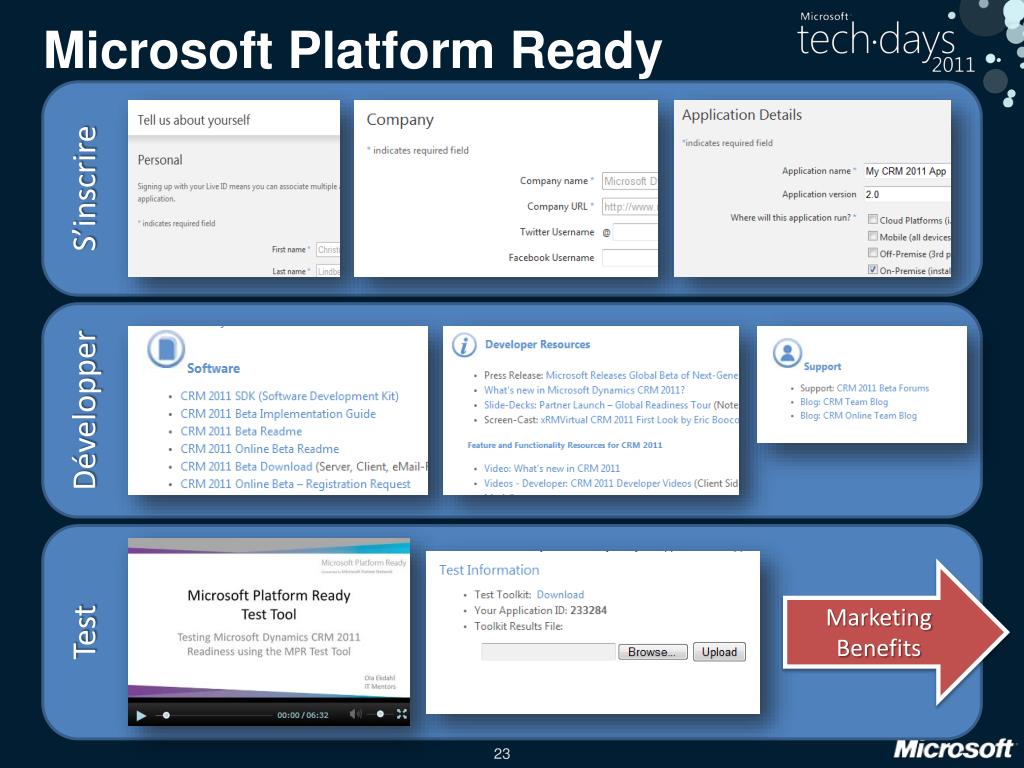Open xRMVirtual CRM 2011 First Look link
1024x768 pixels.
click(x=639, y=420)
